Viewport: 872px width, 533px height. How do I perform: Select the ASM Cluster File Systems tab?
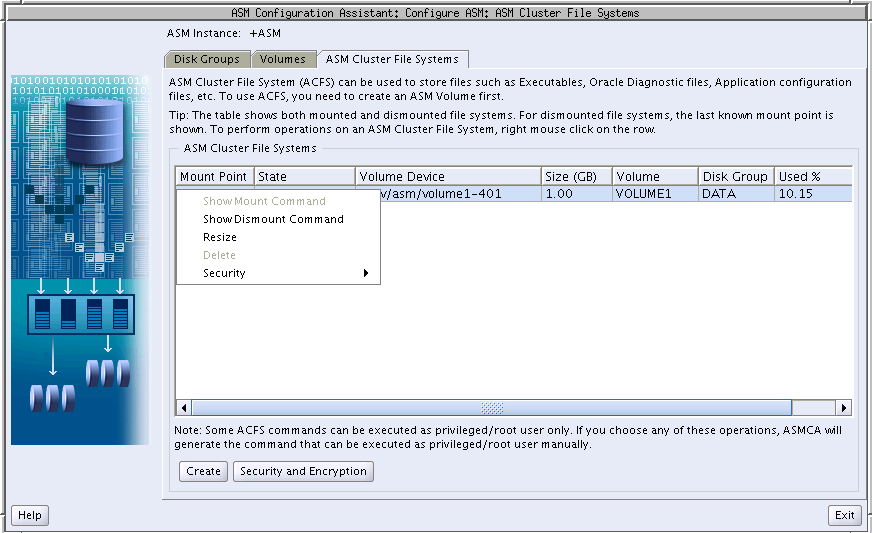(392, 59)
